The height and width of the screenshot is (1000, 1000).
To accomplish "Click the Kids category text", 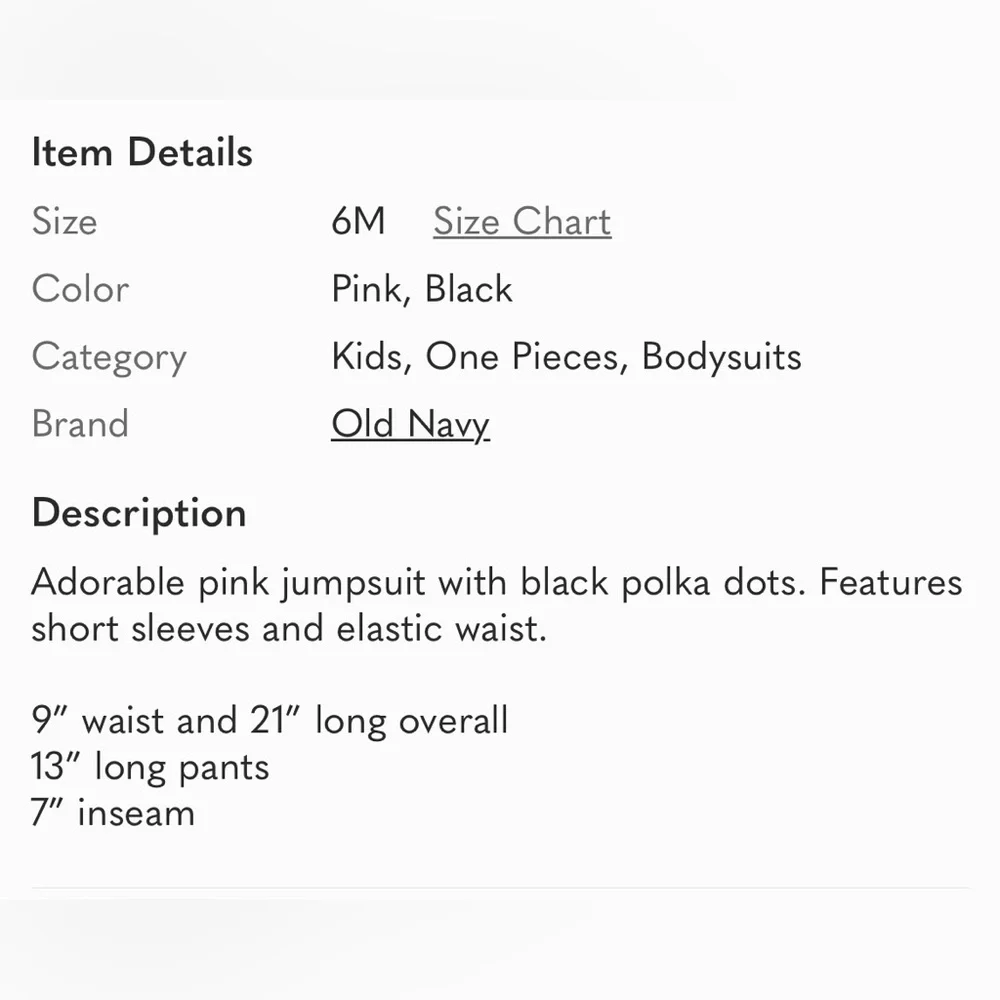I will (371, 357).
